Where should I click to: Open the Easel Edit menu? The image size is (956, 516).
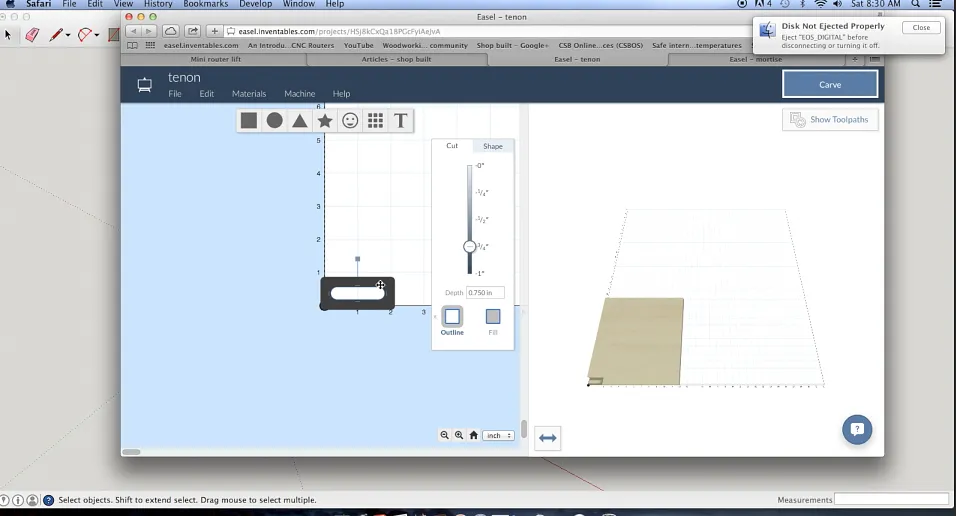[207, 94]
